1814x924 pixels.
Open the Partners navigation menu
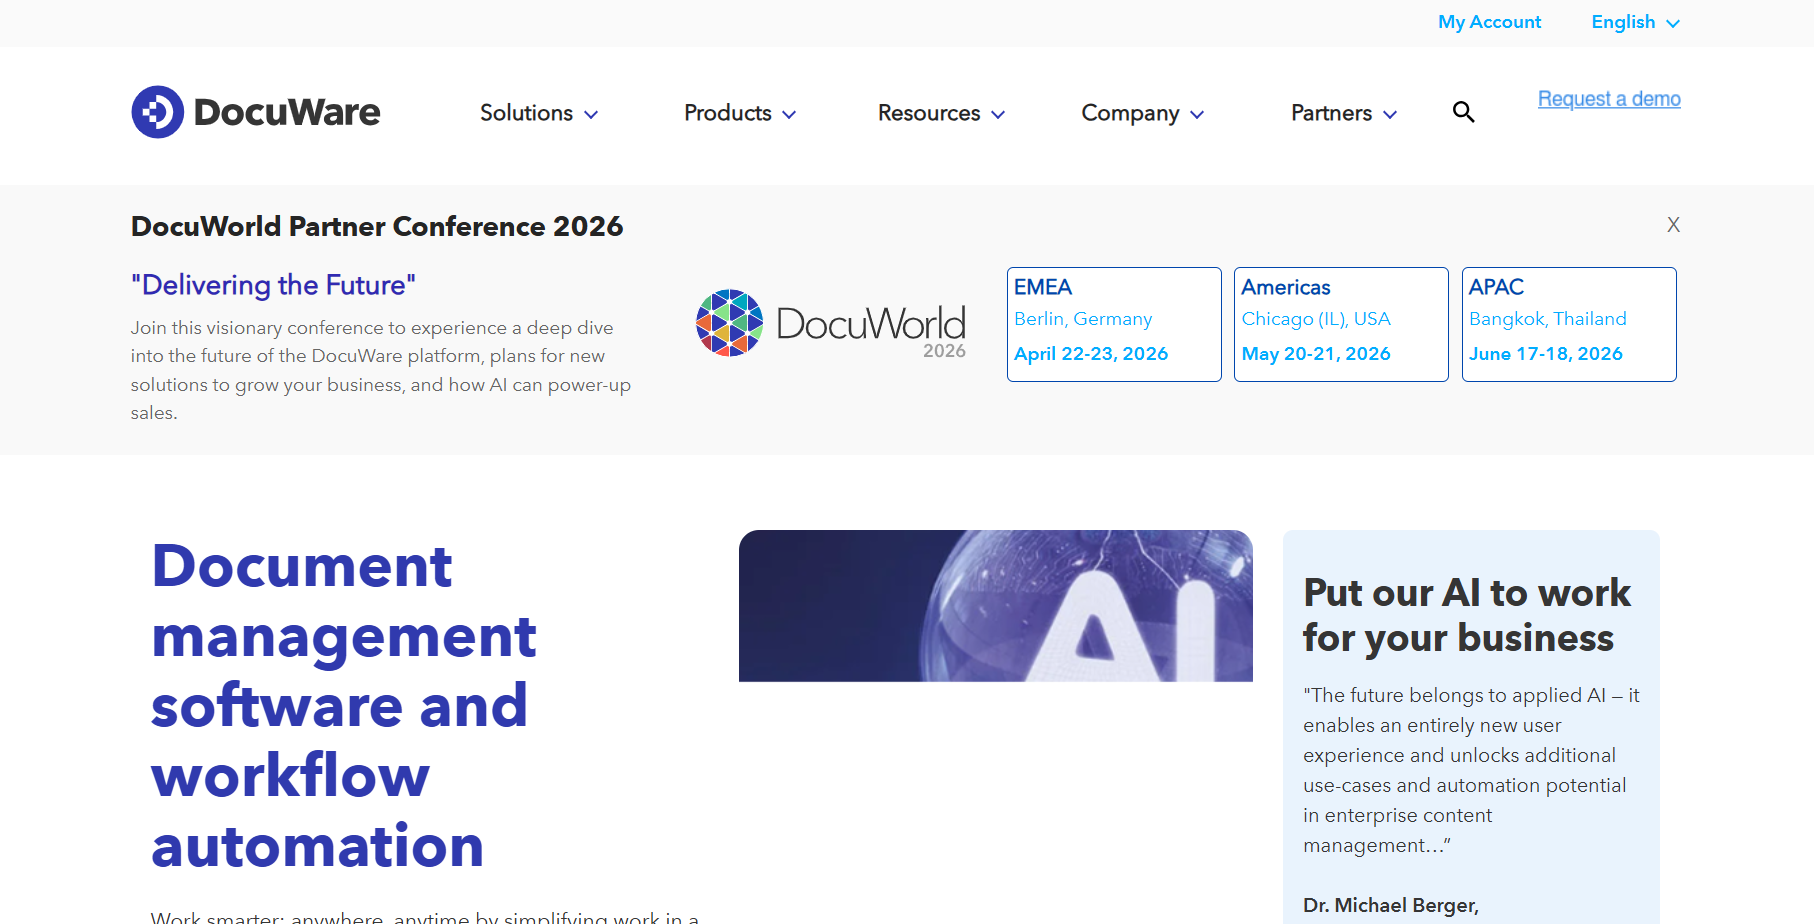coord(1330,113)
